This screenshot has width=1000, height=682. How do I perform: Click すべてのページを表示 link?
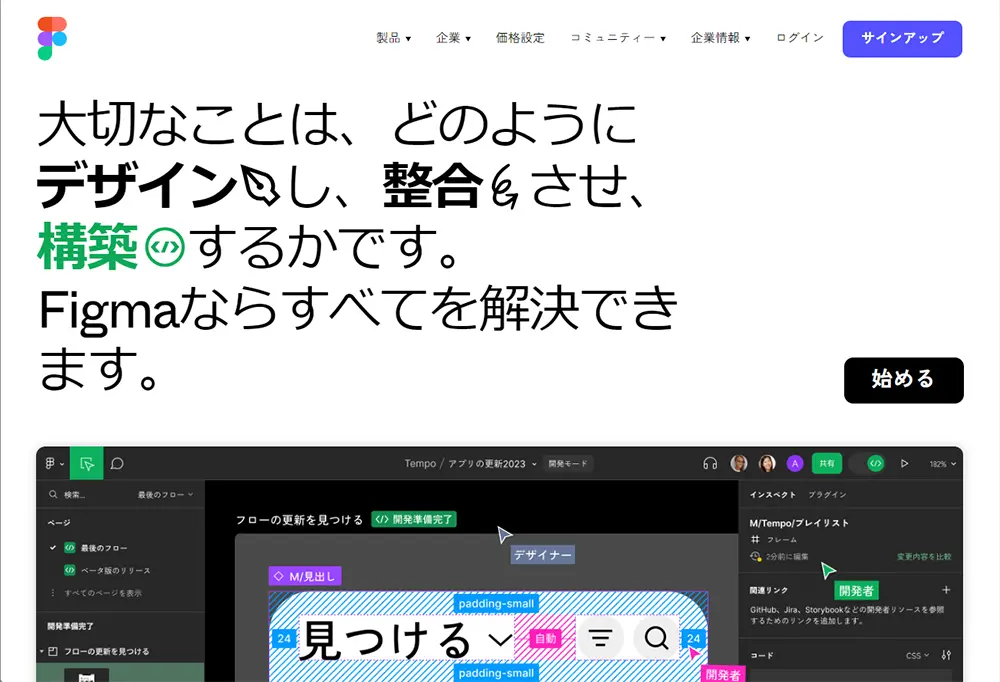click(103, 593)
